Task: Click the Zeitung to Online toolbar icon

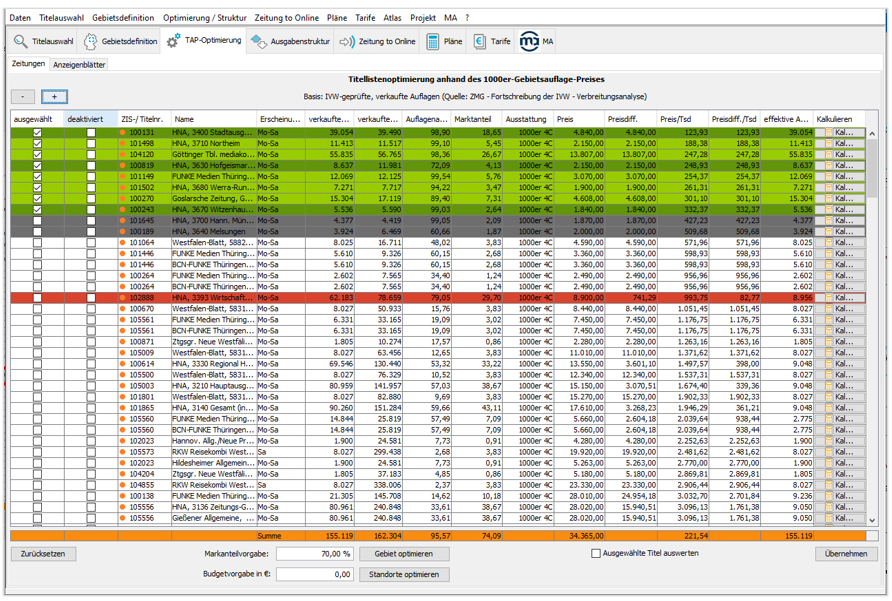Action: tap(347, 42)
